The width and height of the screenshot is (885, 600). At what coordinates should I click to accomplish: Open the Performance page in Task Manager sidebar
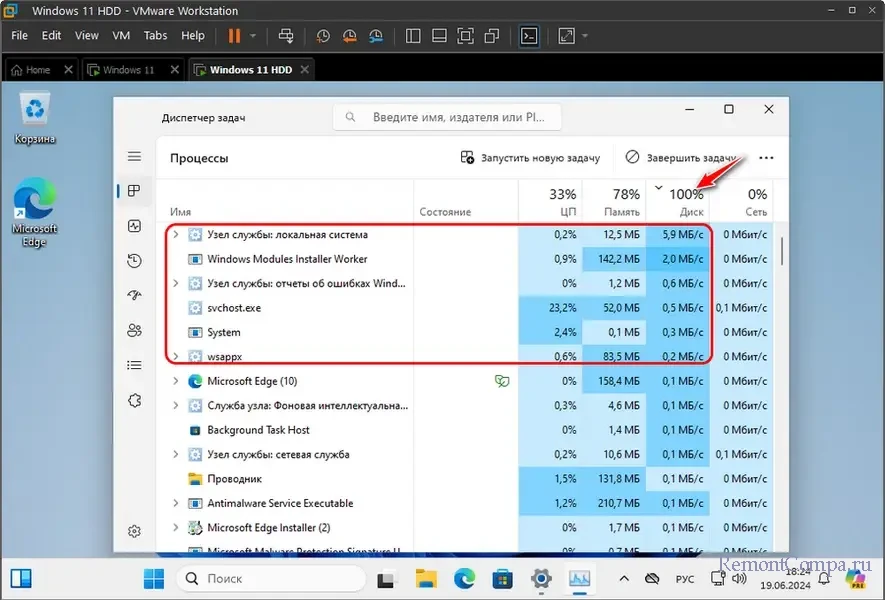134,226
